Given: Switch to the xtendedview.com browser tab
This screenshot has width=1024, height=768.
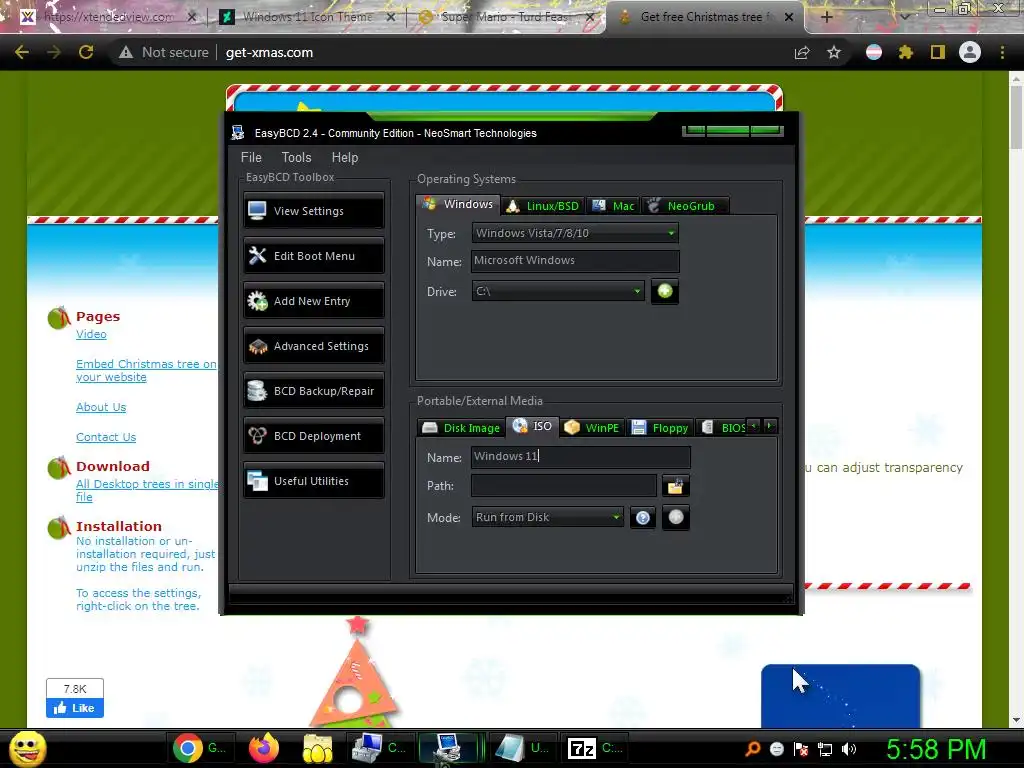Looking at the screenshot, I should 109,17.
